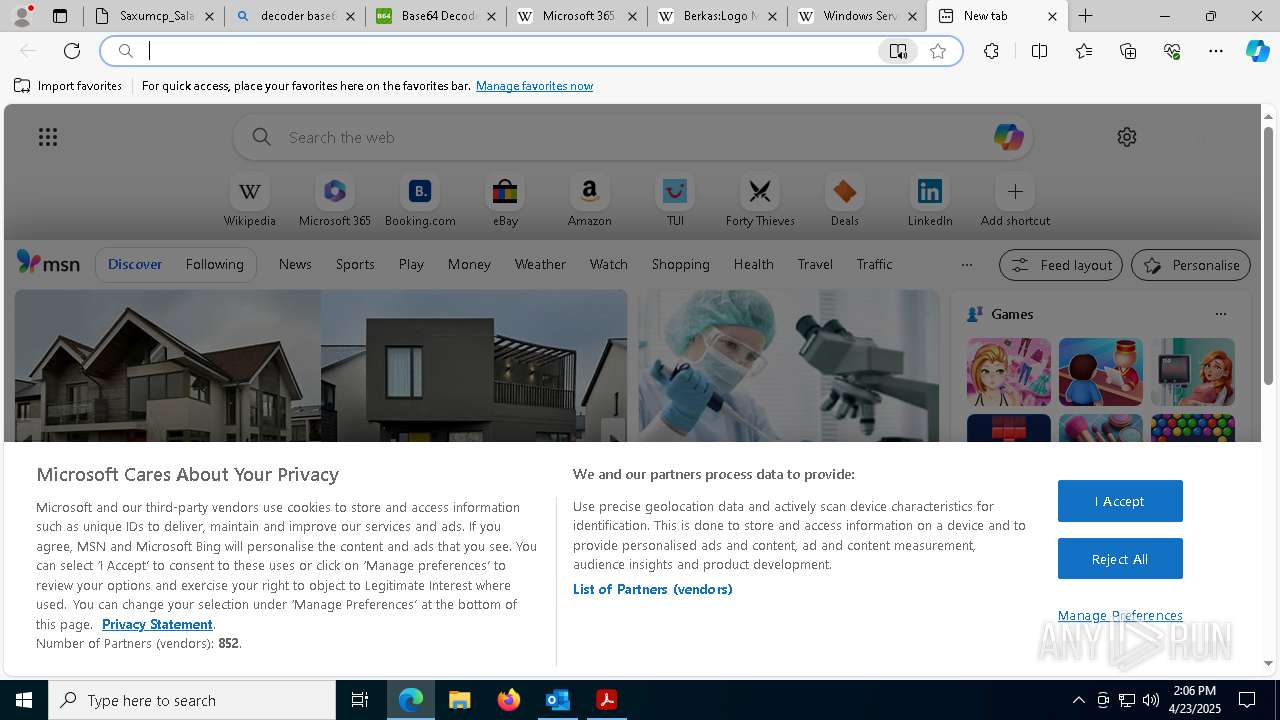Open the Shopping category
Image resolution: width=1280 pixels, height=720 pixels.
[x=680, y=264]
